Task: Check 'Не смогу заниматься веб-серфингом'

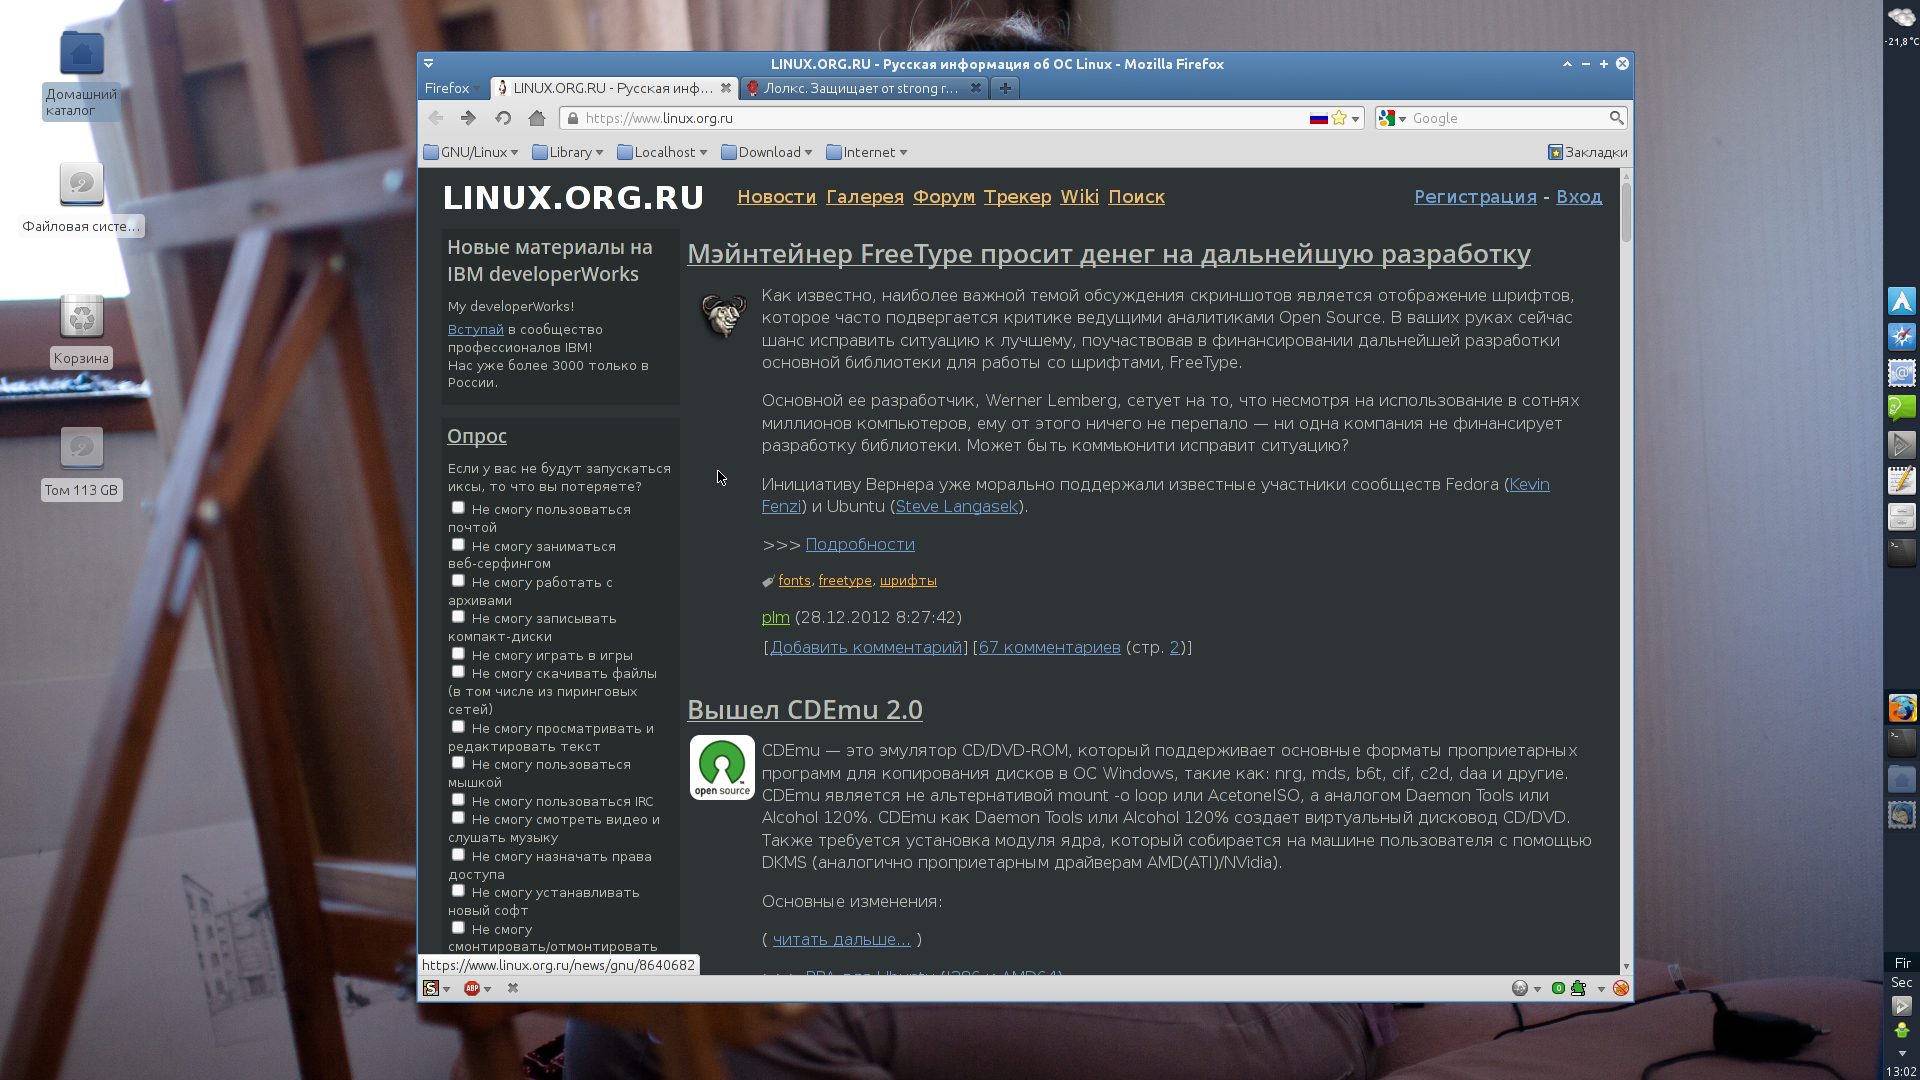Action: [458, 545]
